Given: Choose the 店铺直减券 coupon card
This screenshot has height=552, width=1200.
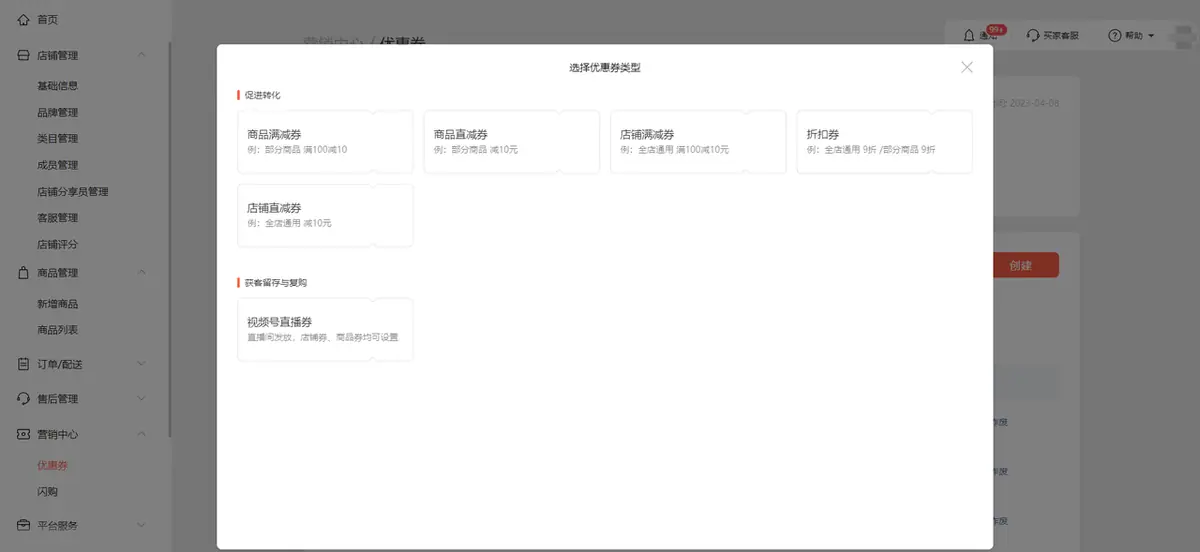Looking at the screenshot, I should [x=325, y=215].
